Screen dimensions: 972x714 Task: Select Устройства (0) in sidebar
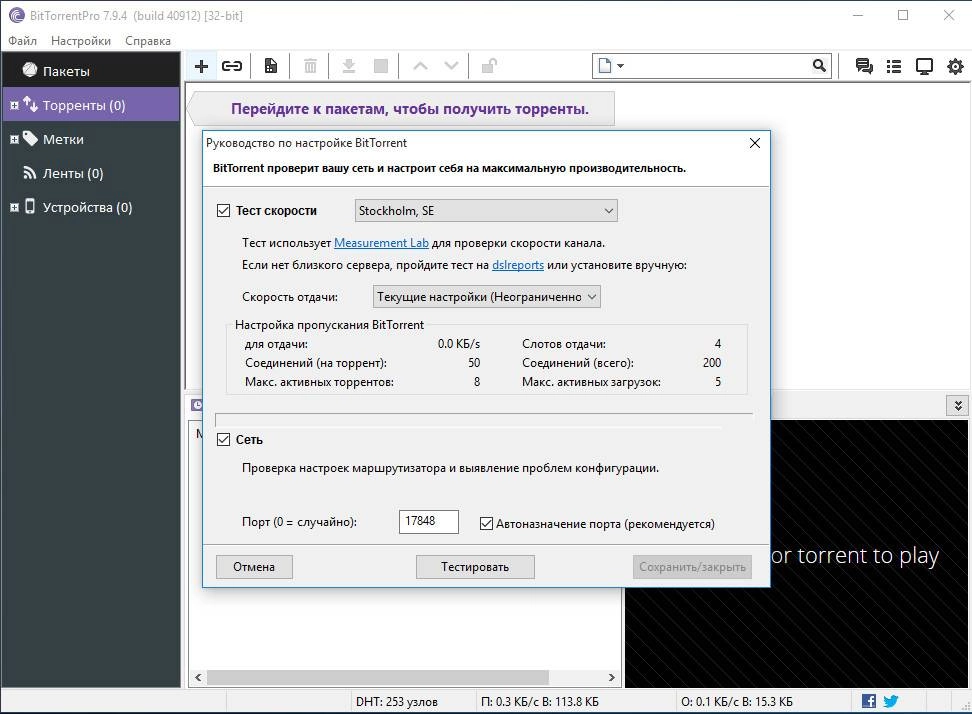[91, 207]
